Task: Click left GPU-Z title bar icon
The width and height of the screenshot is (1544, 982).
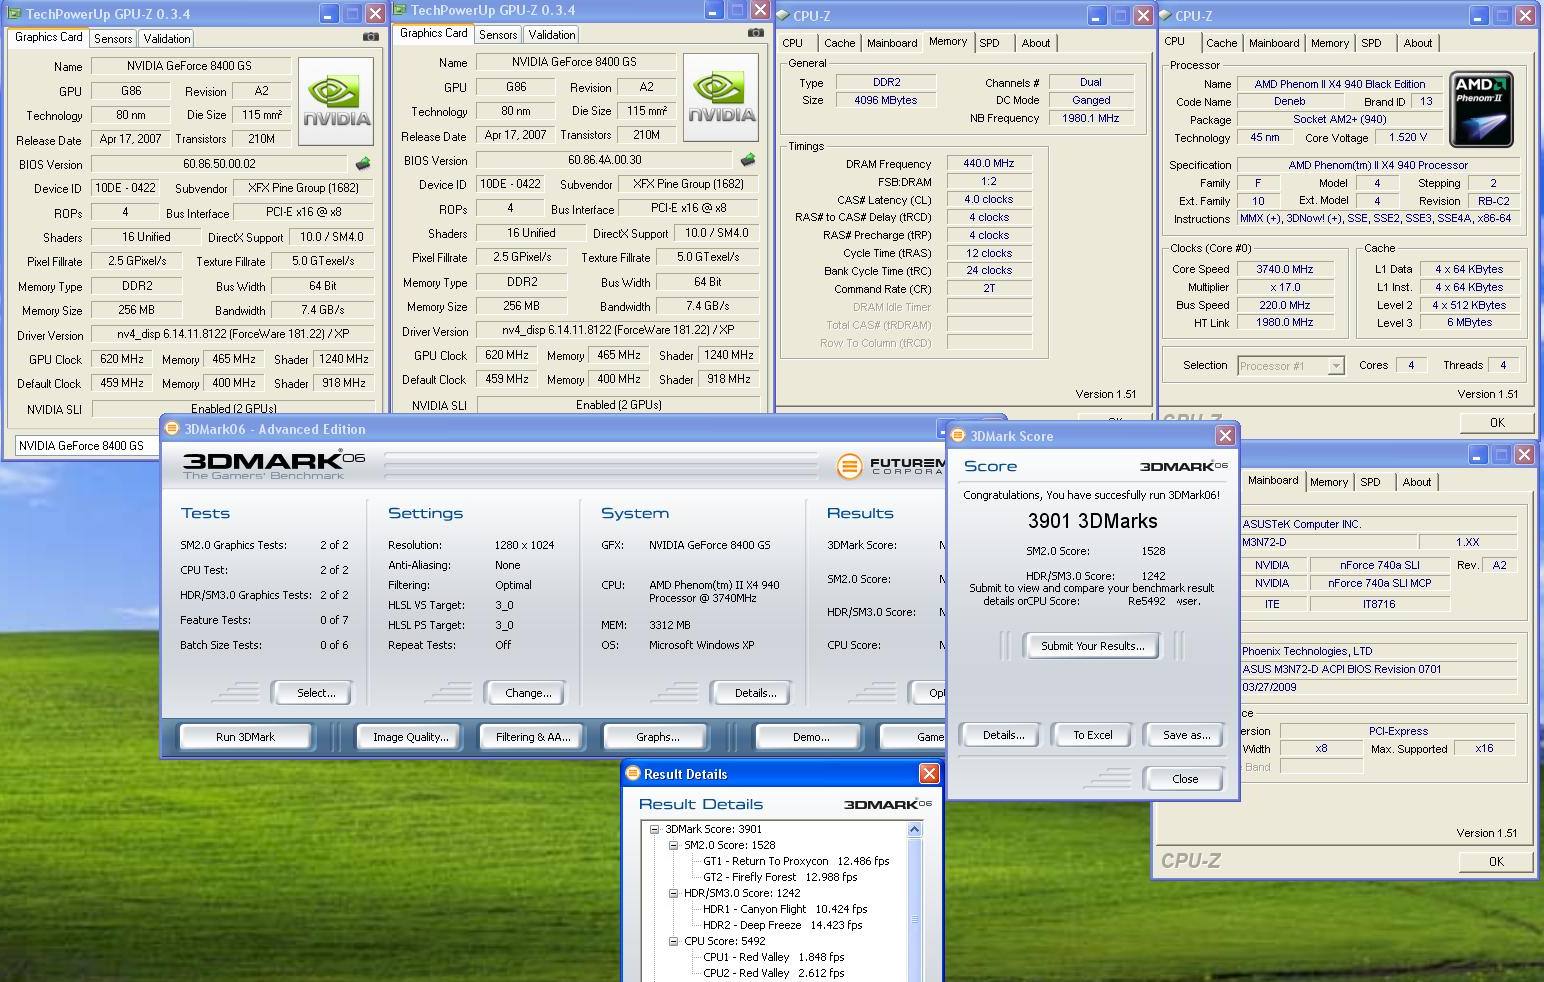Action: coord(15,14)
